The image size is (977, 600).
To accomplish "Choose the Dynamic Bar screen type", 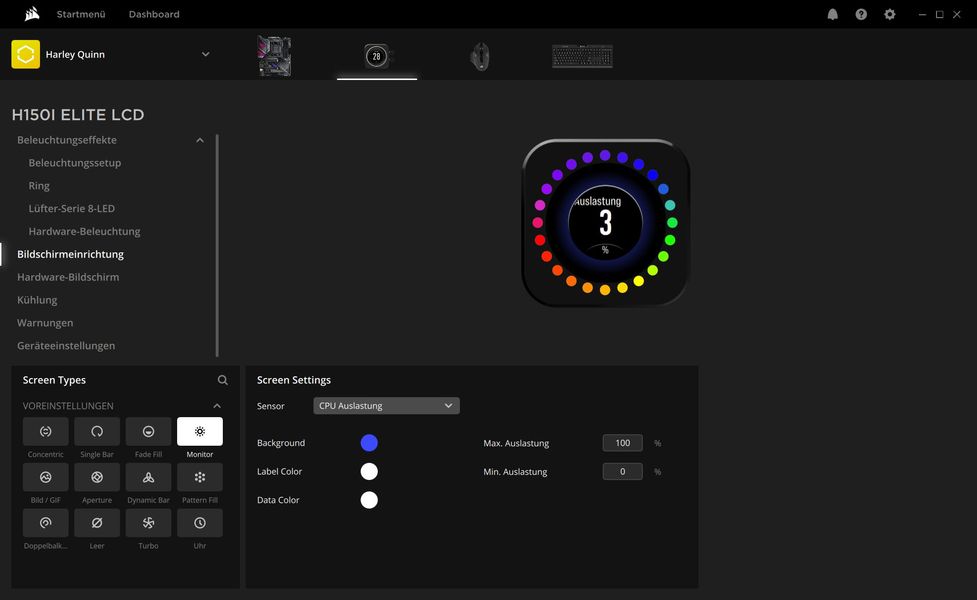I will pyautogui.click(x=148, y=477).
